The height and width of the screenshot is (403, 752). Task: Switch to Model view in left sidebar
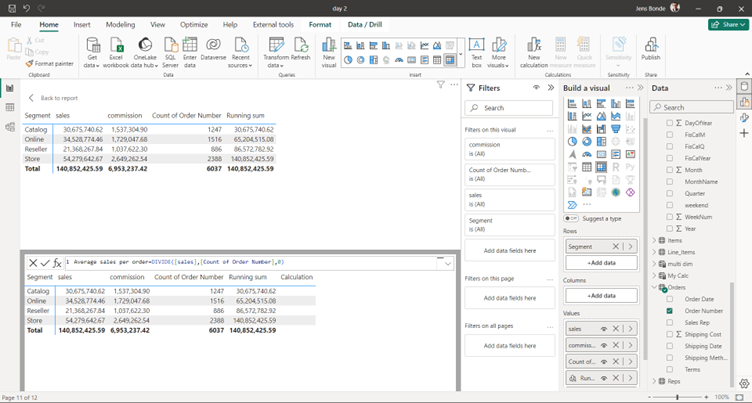(10, 127)
